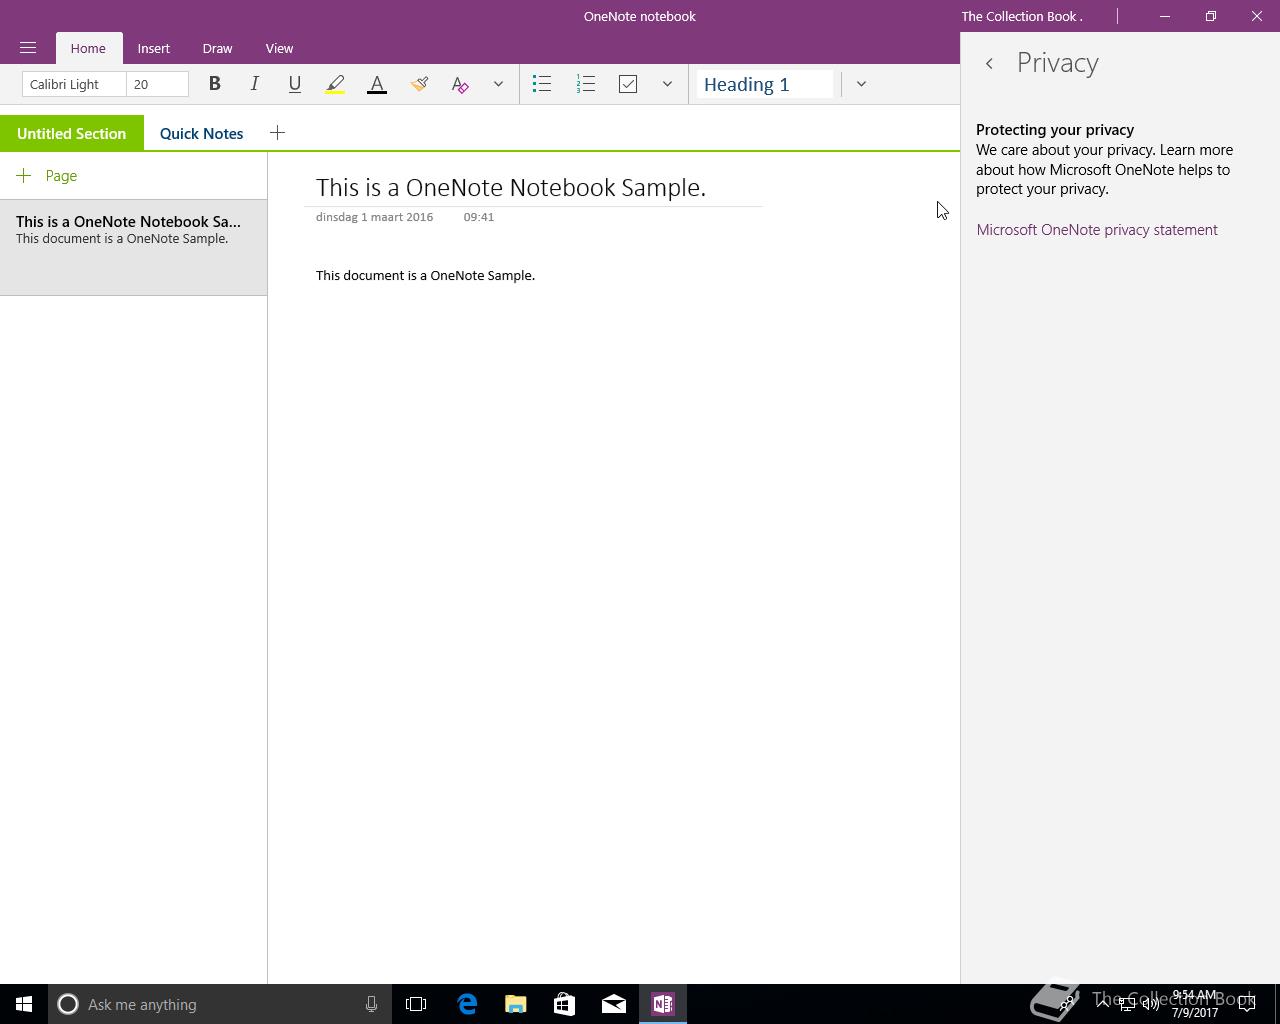This screenshot has height=1024, width=1280.
Task: Expand more list and tag options
Action: 667,84
